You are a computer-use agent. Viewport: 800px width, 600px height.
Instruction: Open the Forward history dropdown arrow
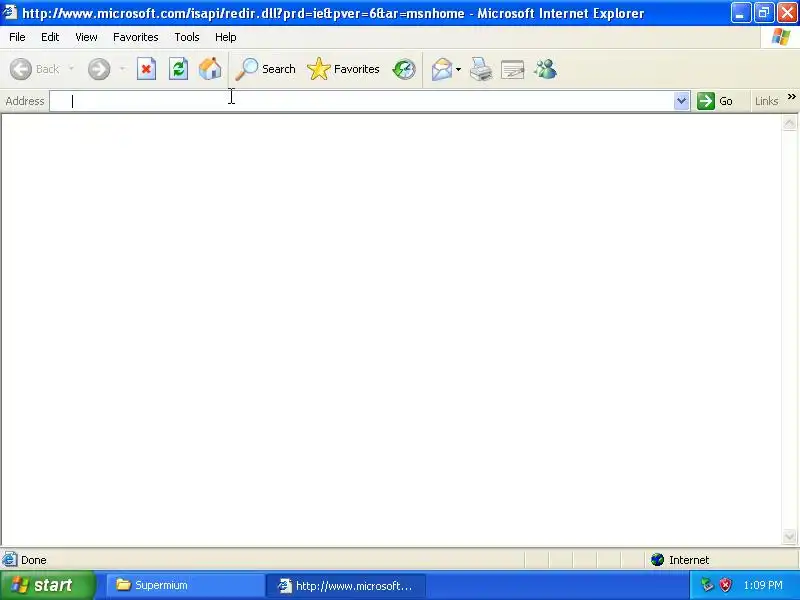tap(122, 69)
